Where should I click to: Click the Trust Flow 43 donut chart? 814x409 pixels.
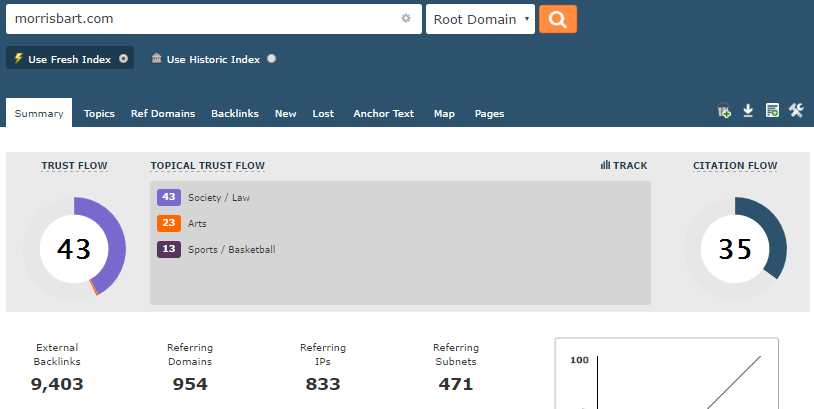coord(74,249)
